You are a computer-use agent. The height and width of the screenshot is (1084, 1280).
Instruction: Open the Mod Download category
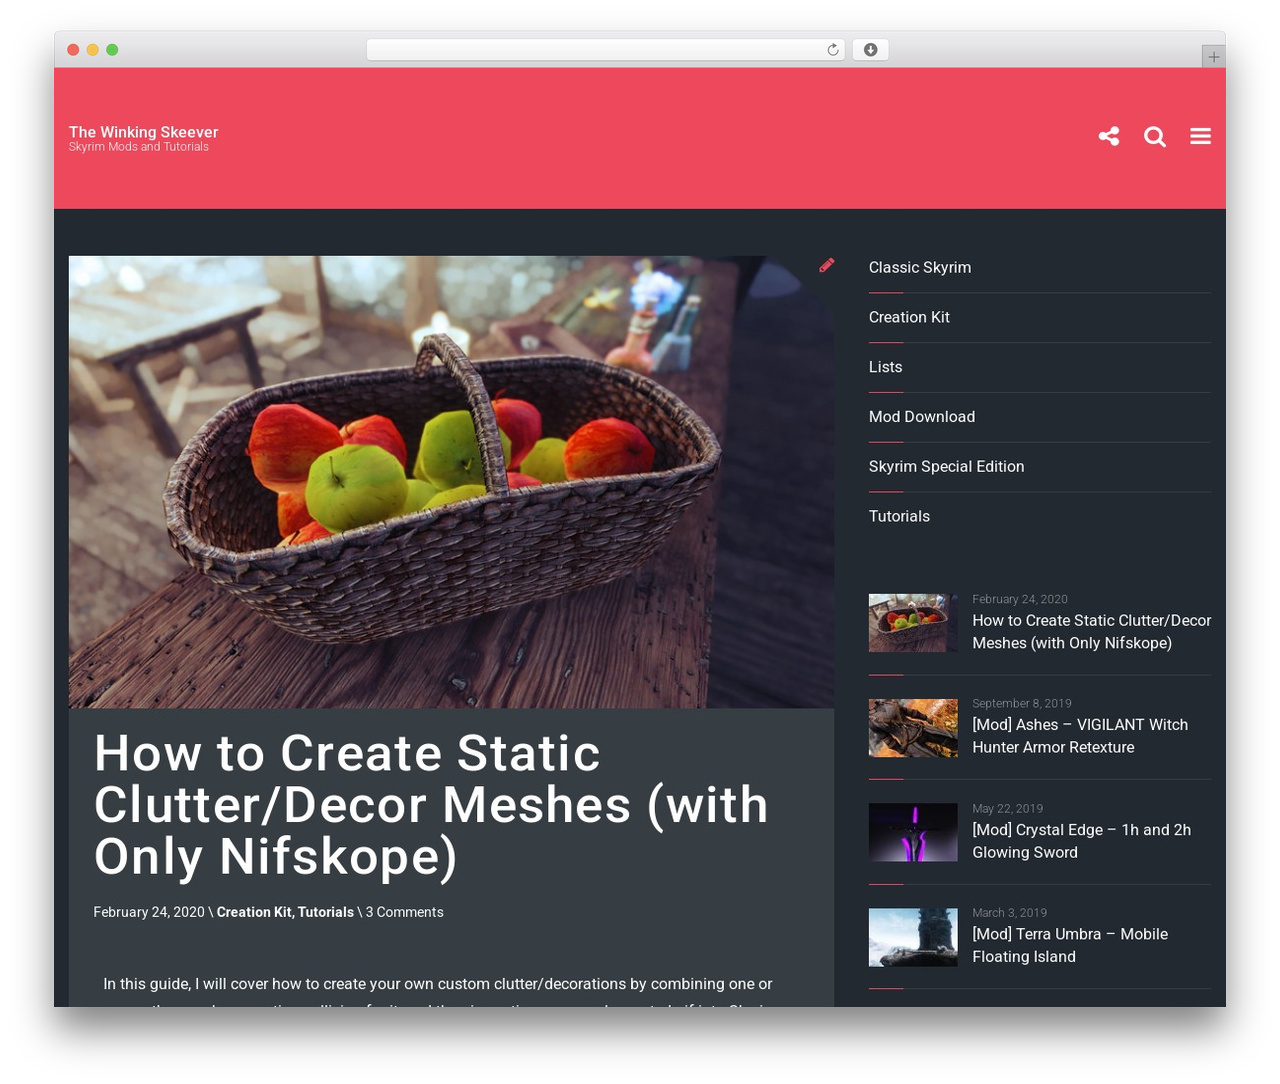922,417
